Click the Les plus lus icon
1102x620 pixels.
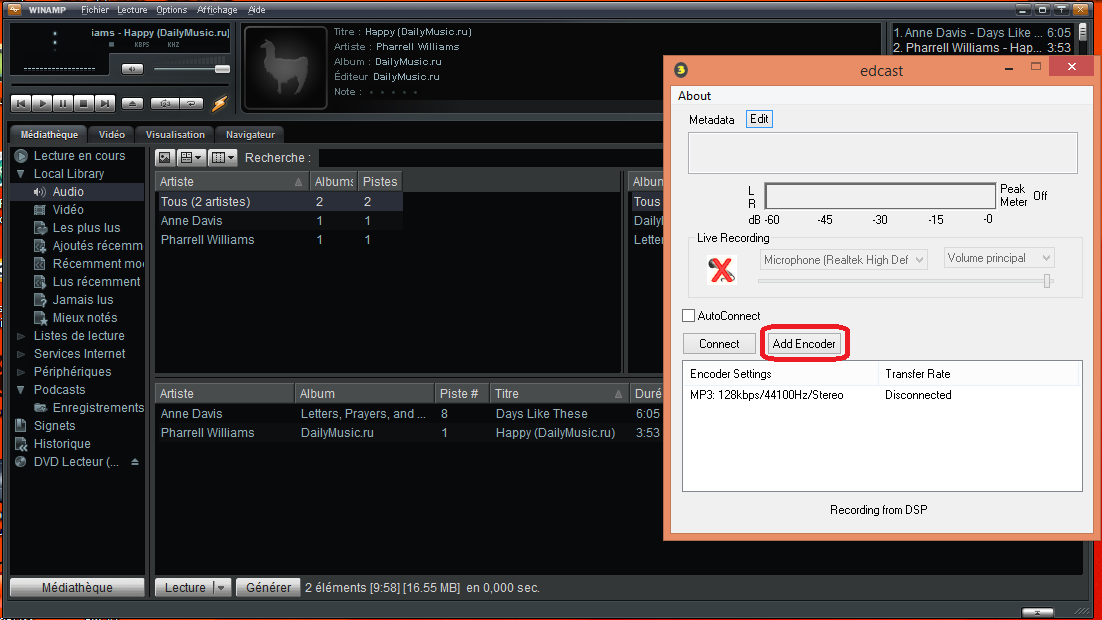point(40,228)
